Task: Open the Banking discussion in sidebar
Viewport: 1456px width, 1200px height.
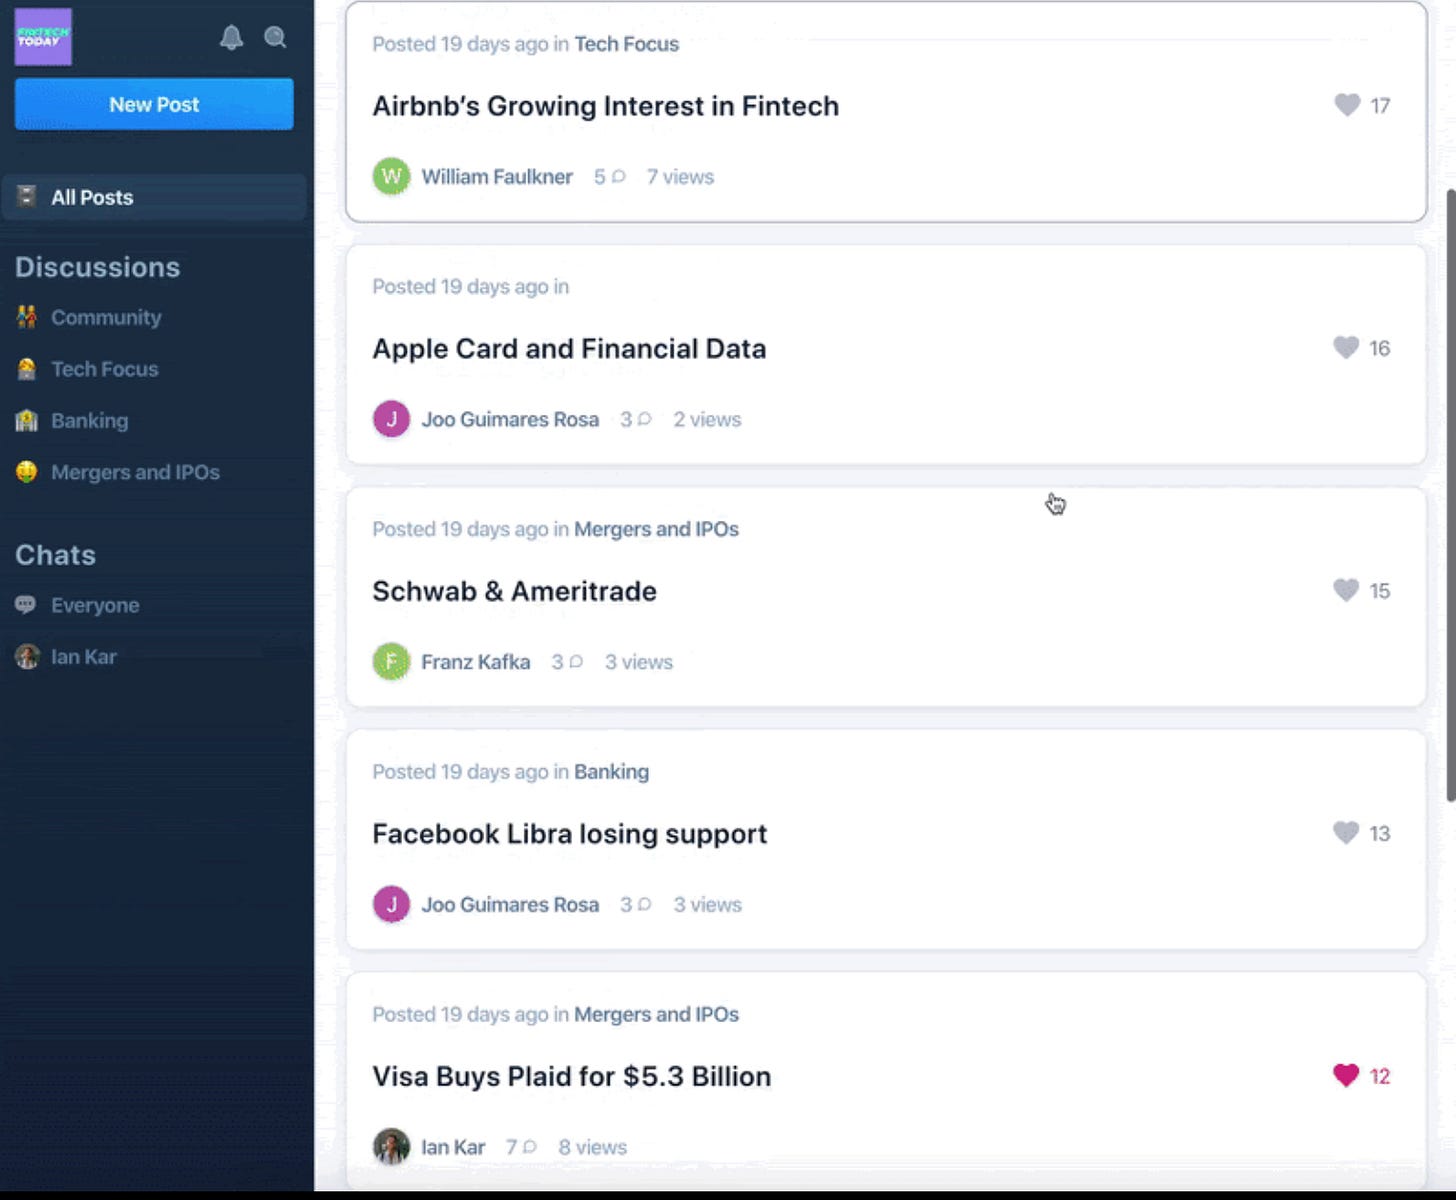Action: [90, 421]
